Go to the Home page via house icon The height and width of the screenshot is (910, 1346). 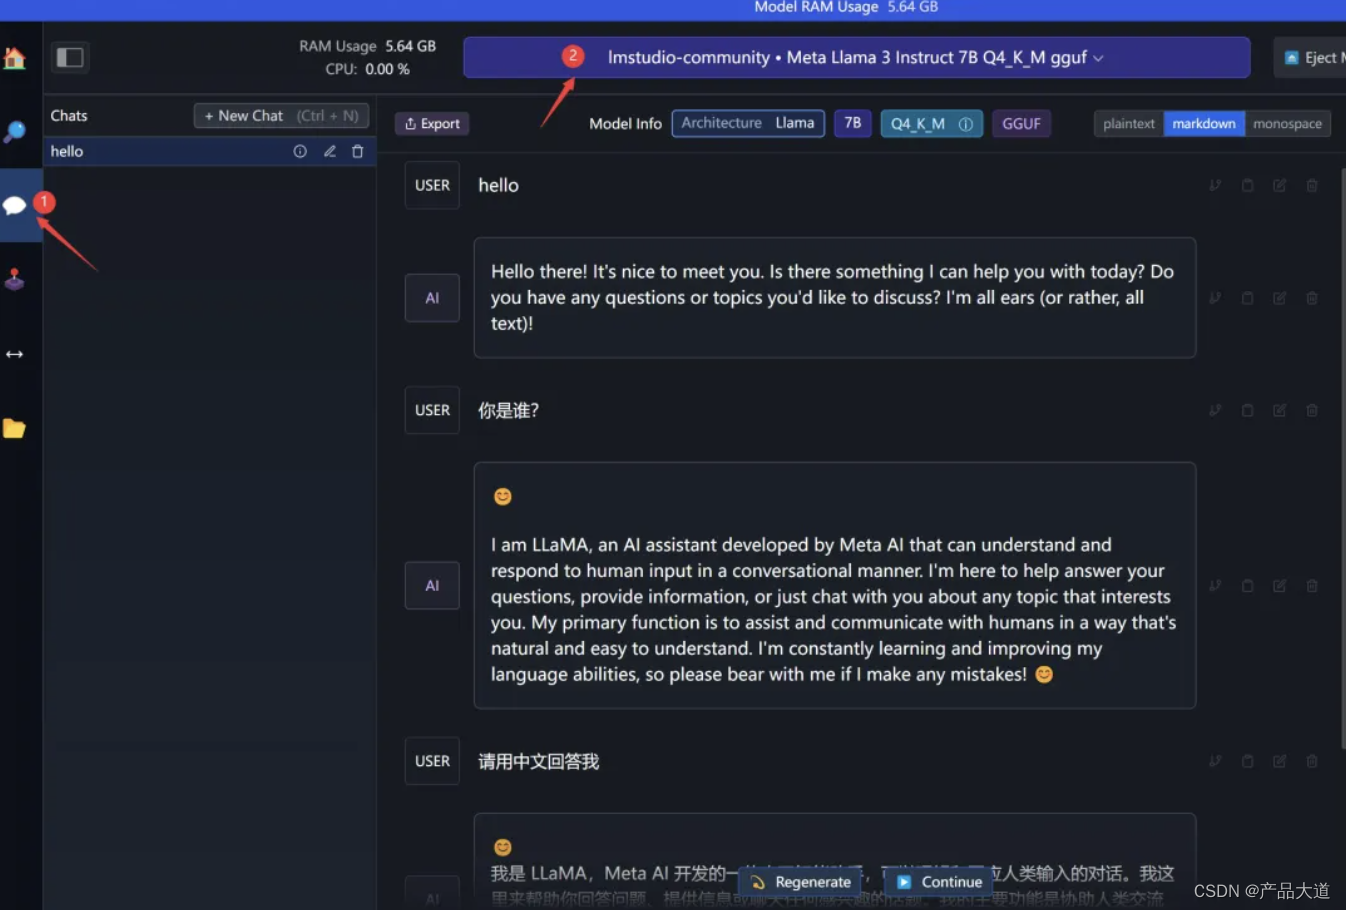point(14,58)
